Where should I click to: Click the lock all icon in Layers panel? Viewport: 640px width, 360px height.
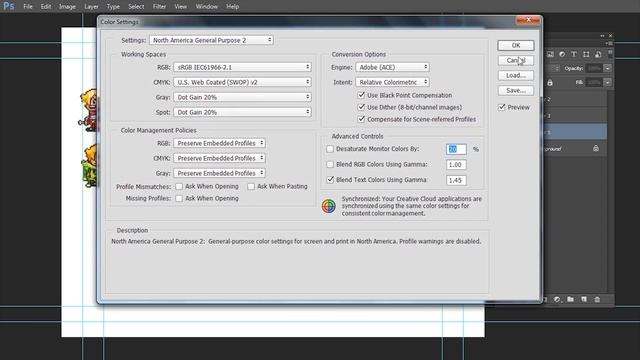tap(550, 83)
